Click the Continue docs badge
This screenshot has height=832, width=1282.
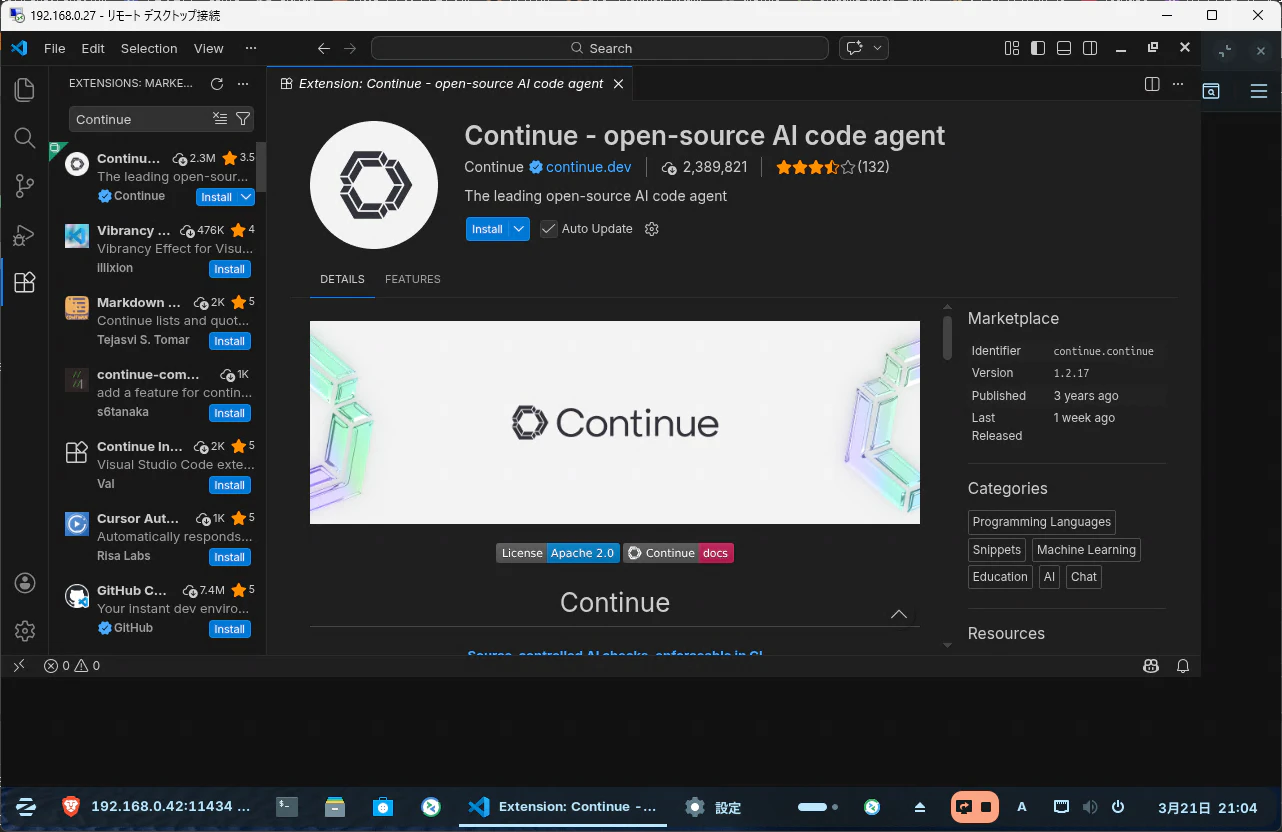679,553
